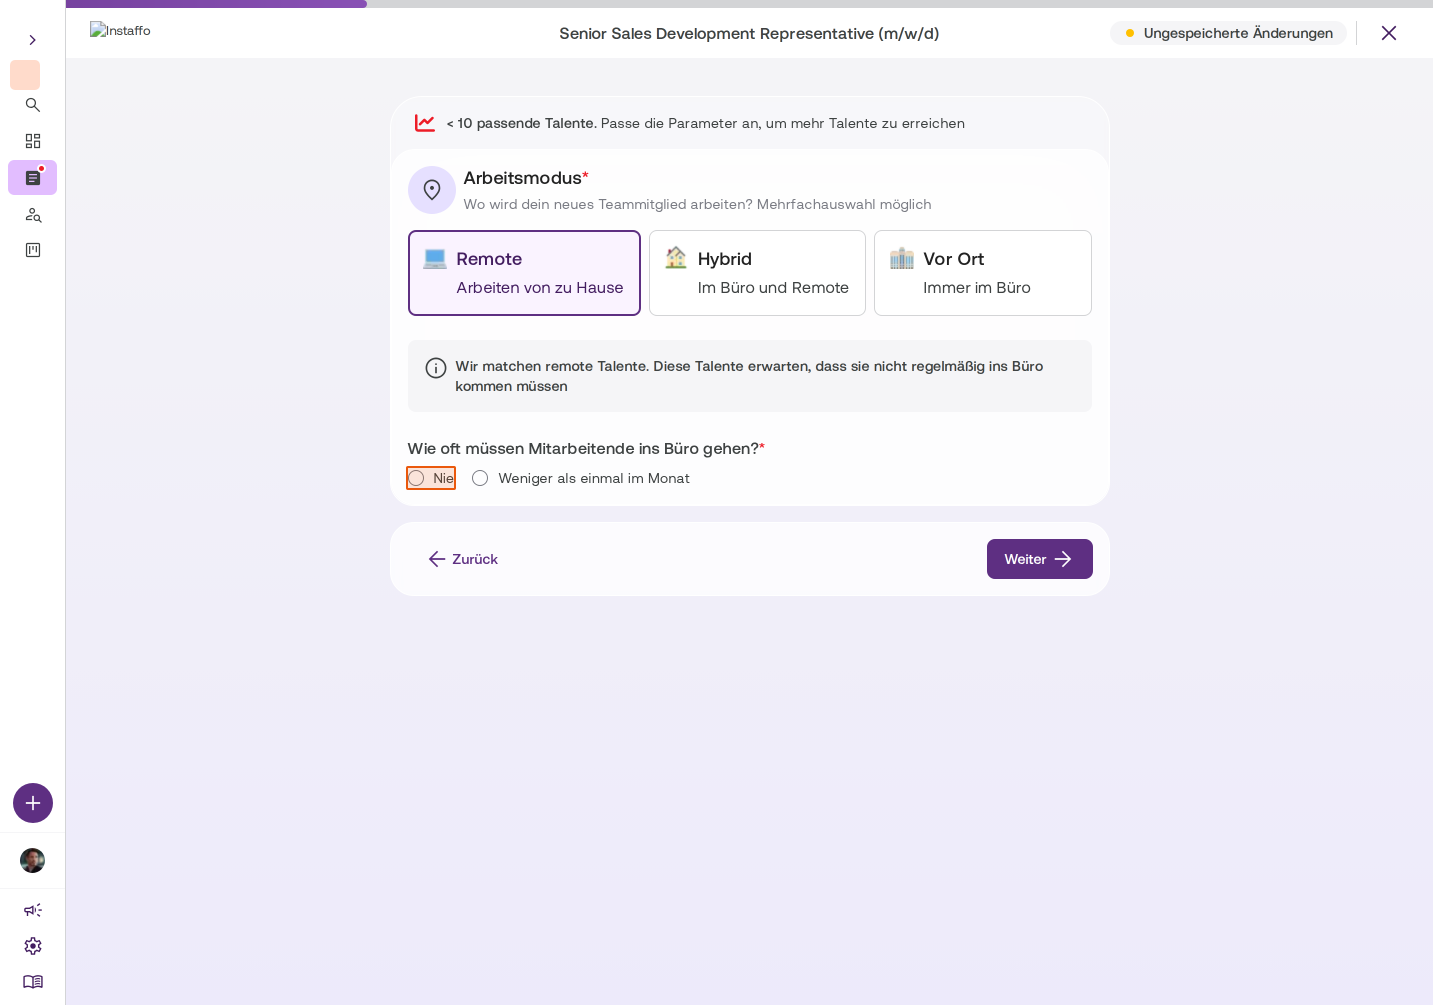Select the Remote work mode card
1433x1005 pixels.
524,273
